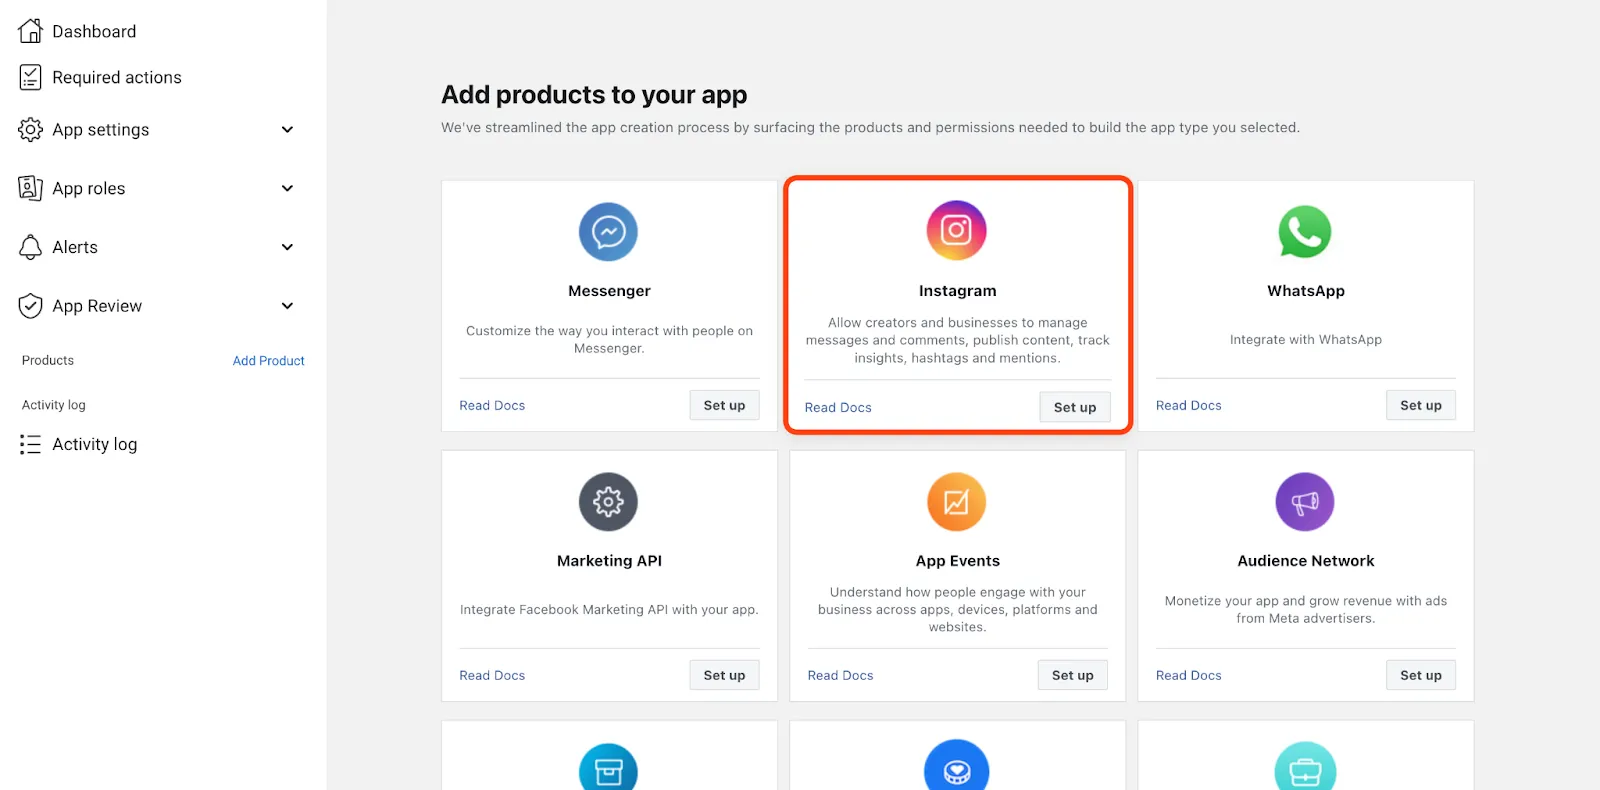1600x790 pixels.
Task: Open Read Docs for Audience Network
Action: (1189, 675)
